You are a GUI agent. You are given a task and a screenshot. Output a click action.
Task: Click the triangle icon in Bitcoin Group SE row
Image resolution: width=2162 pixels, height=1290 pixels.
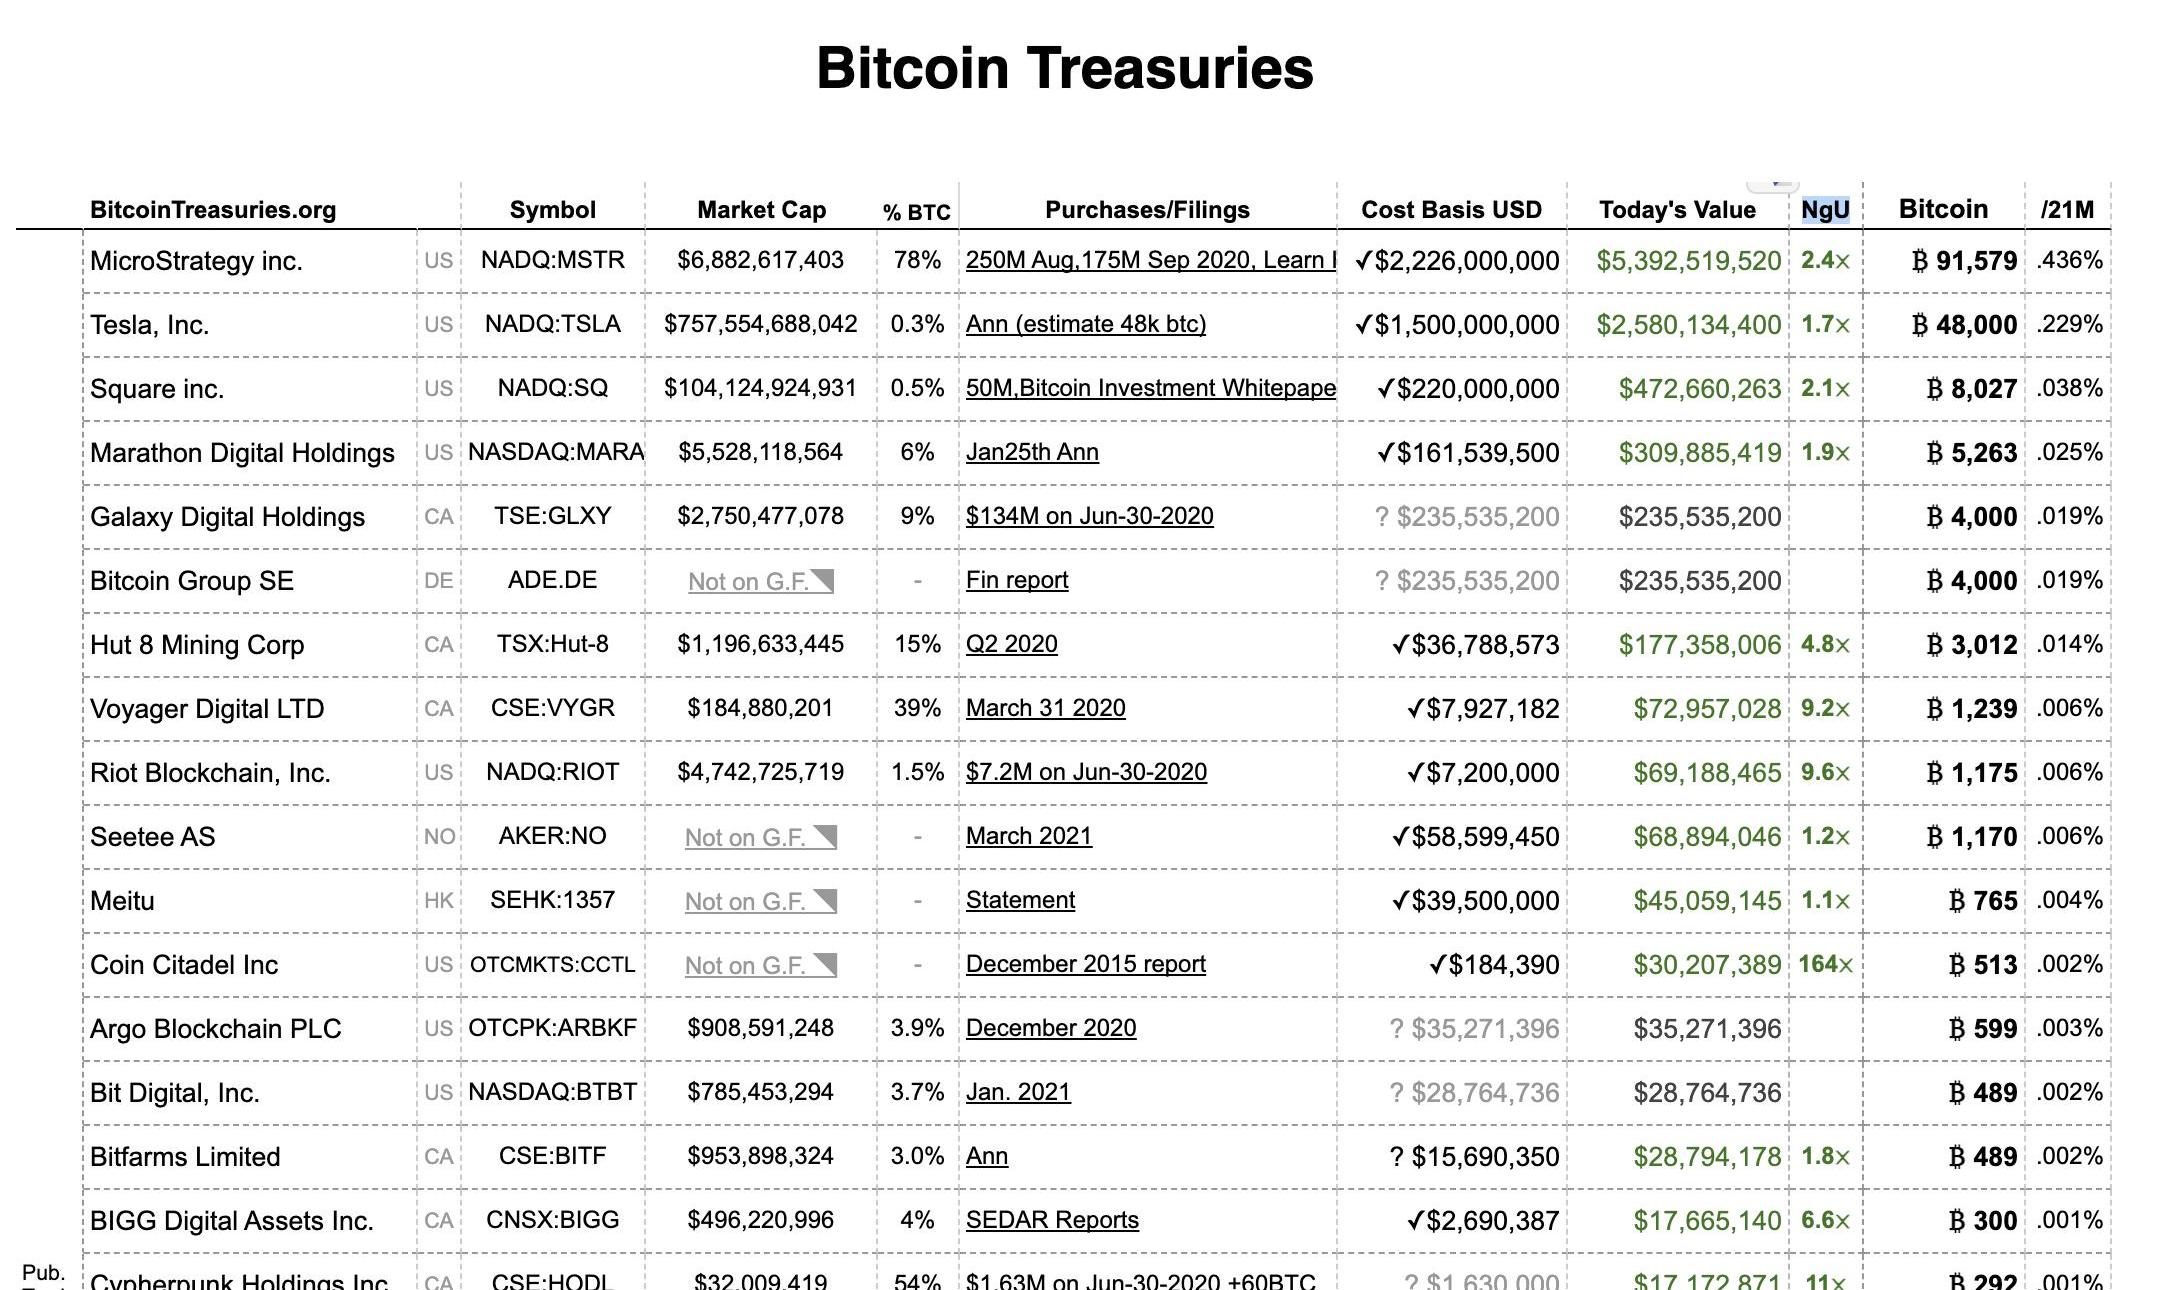(x=823, y=581)
